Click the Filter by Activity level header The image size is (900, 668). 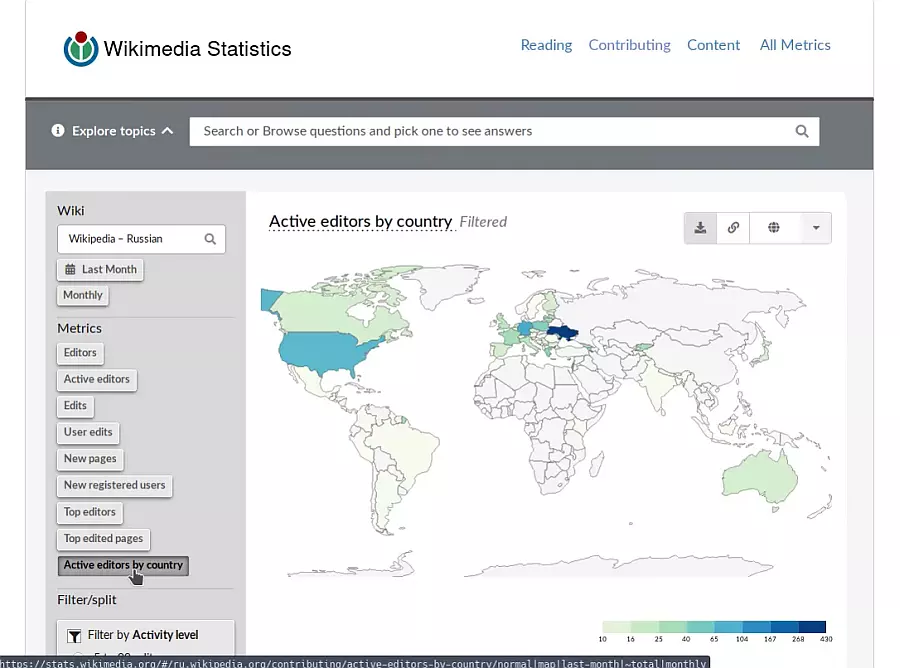pyautogui.click(x=145, y=635)
